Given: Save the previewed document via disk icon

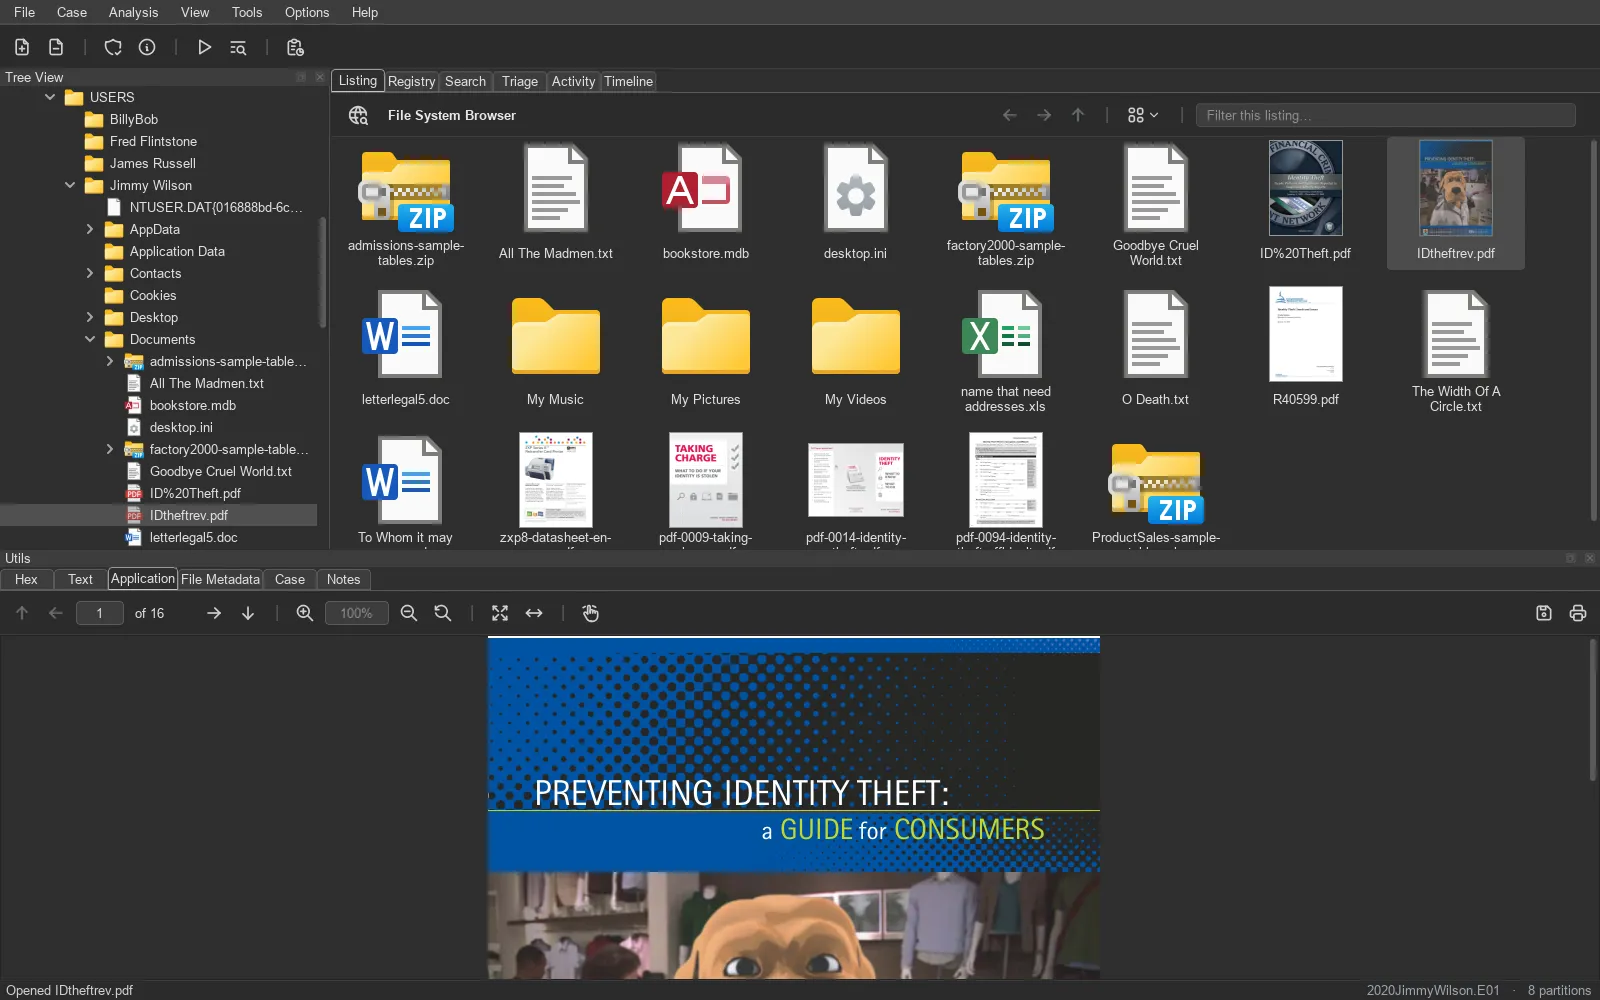Looking at the screenshot, I should coord(1544,613).
